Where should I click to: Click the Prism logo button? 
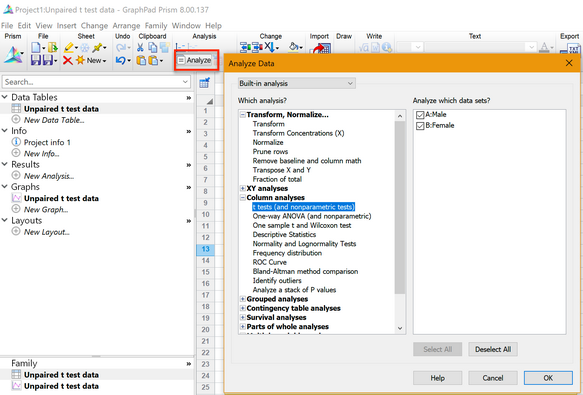tap(13, 54)
